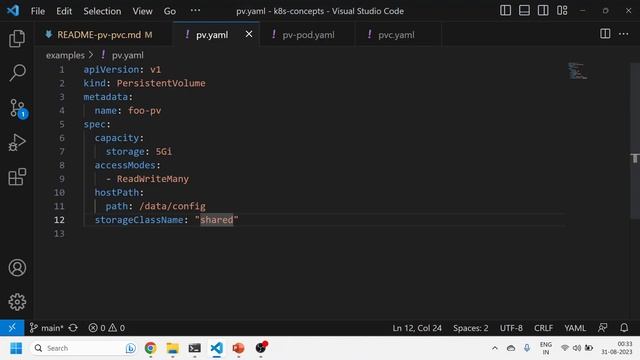Select language mode YAML

(x=575, y=328)
